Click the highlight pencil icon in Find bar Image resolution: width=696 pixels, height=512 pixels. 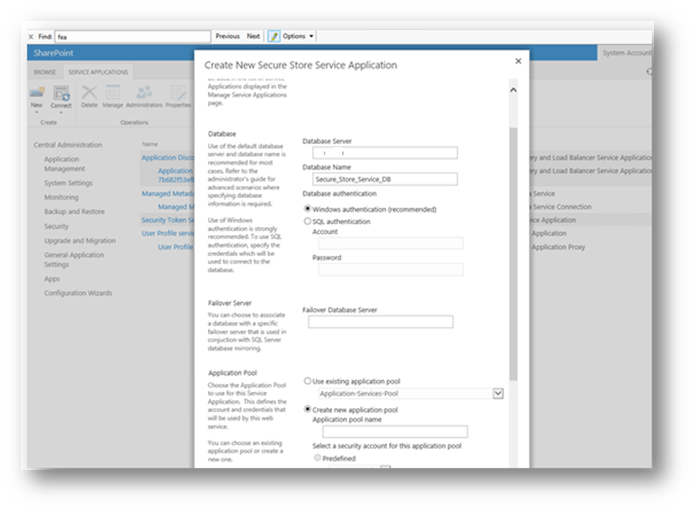(x=273, y=36)
